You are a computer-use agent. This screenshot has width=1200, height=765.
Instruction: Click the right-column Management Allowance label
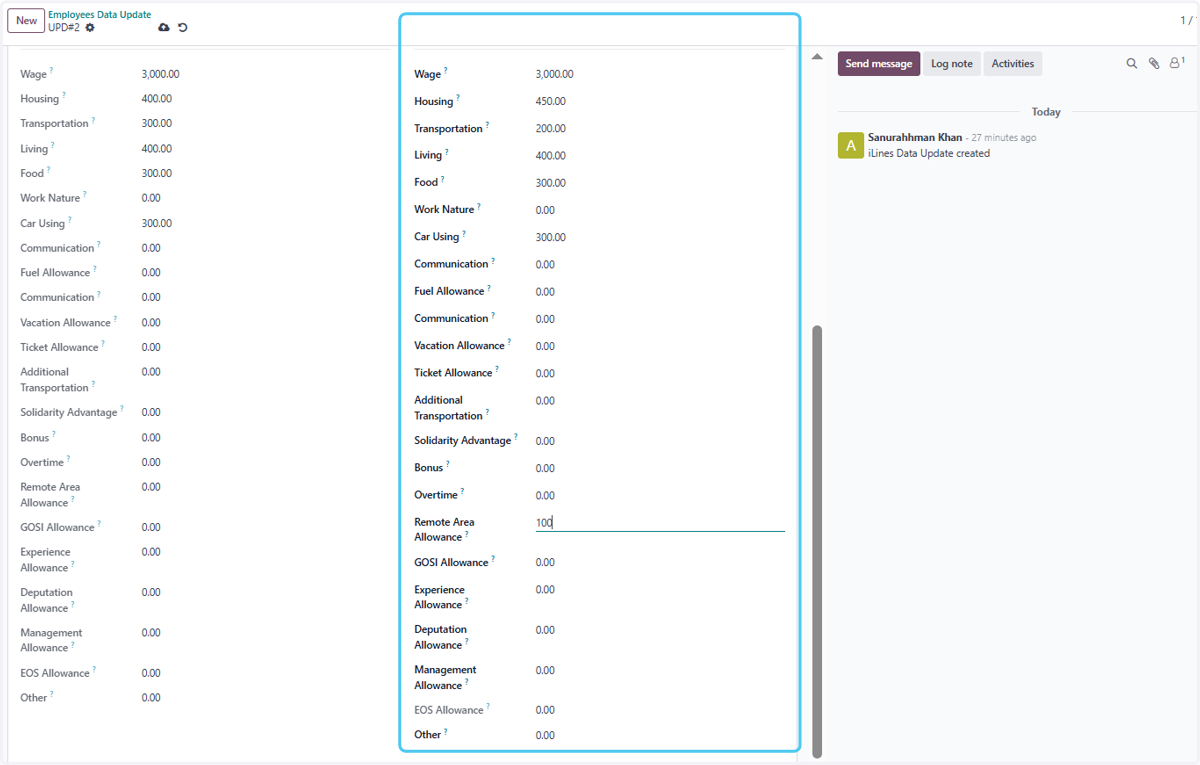click(445, 677)
